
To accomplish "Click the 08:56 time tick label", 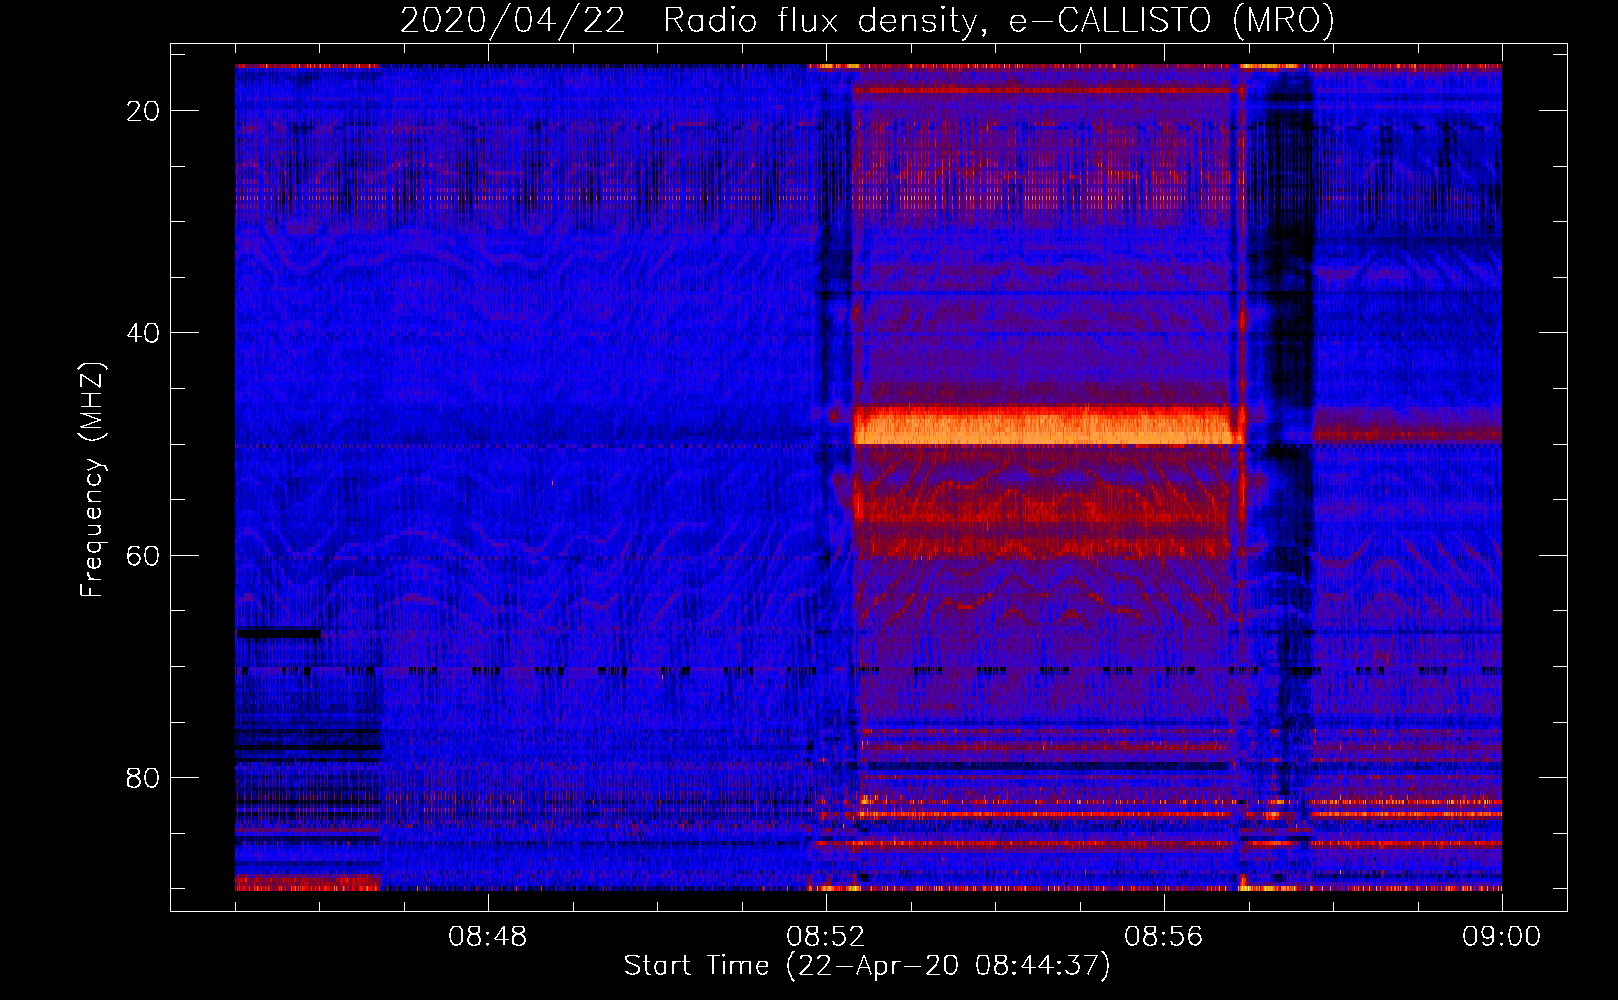I will tap(1164, 937).
